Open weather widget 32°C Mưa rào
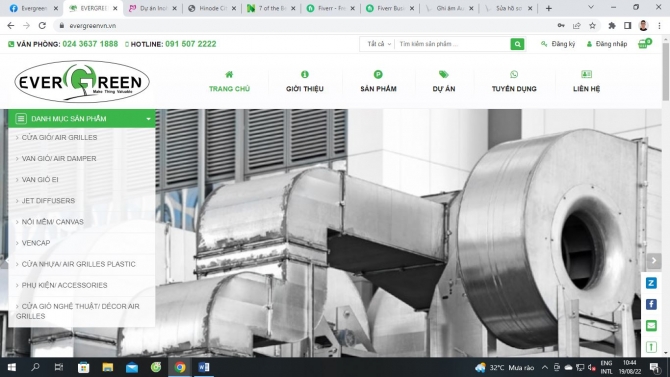Image resolution: width=670 pixels, height=377 pixels. click(x=505, y=368)
